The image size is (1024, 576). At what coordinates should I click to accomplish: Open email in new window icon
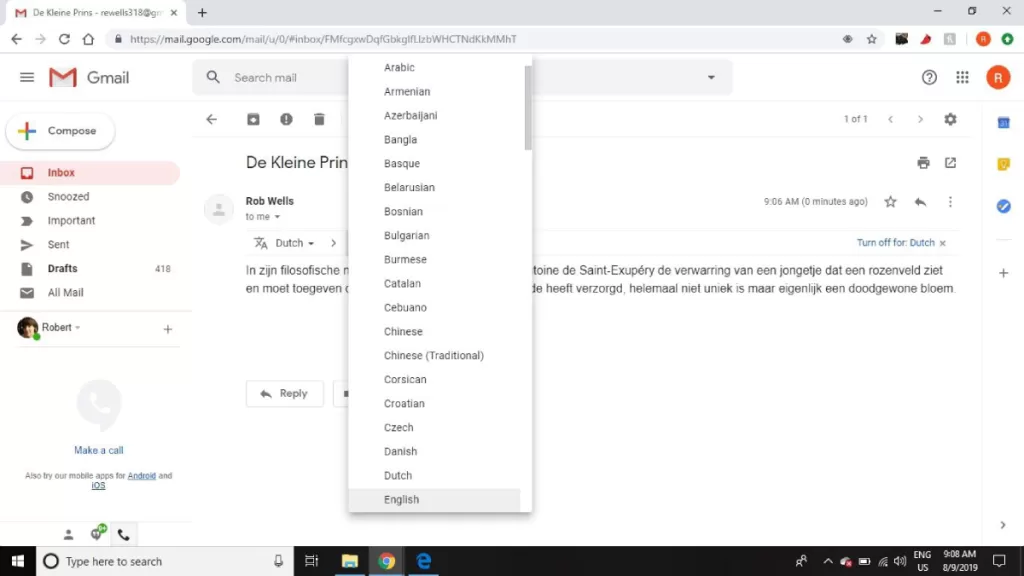[950, 163]
